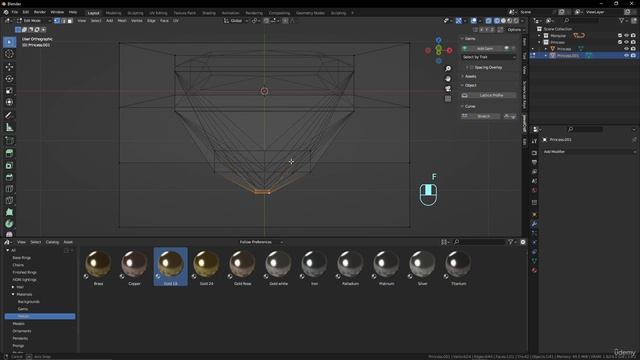640x360 pixels.
Task: Open the Select by Trait dropdown
Action: (489, 57)
